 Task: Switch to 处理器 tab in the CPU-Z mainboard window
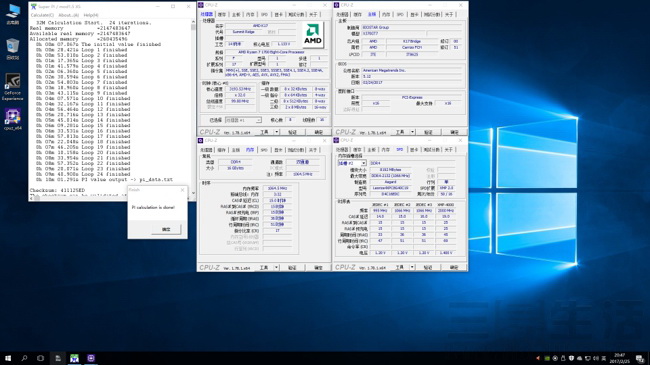click(342, 15)
